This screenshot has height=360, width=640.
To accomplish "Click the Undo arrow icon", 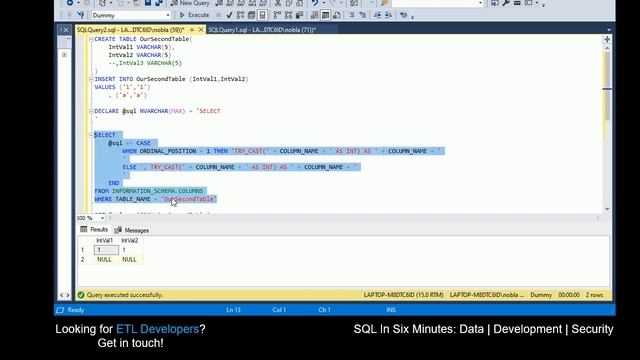I will click(315, 3).
